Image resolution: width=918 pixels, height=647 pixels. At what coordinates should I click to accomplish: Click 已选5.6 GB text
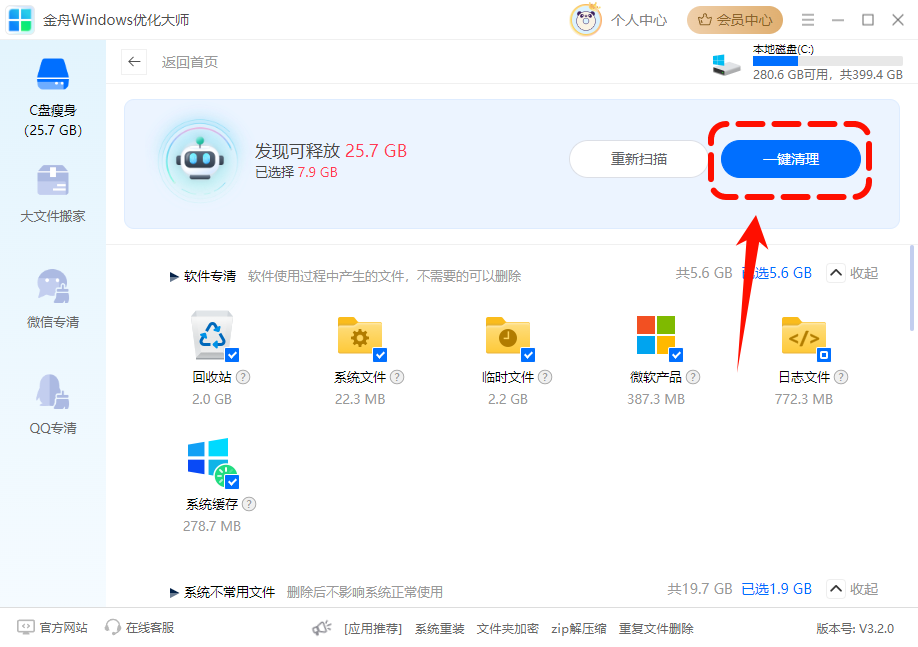tap(777, 273)
